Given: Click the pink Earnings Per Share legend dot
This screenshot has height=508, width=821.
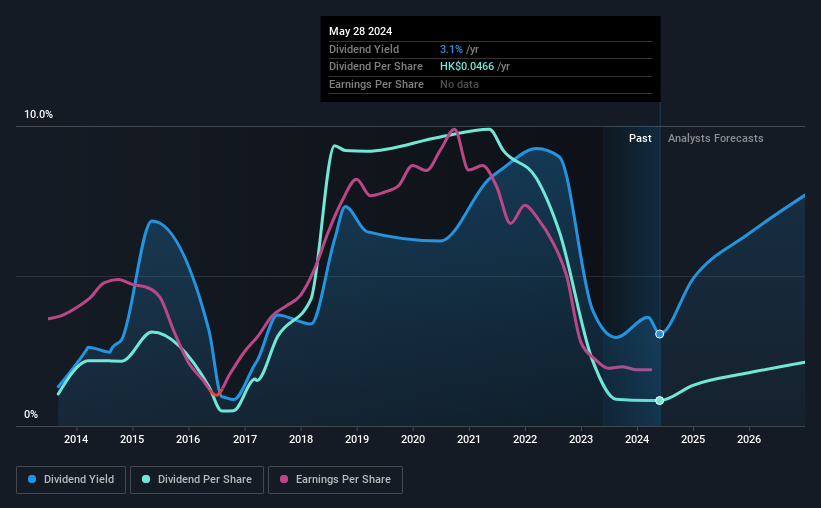Looking at the screenshot, I should tap(284, 479).
